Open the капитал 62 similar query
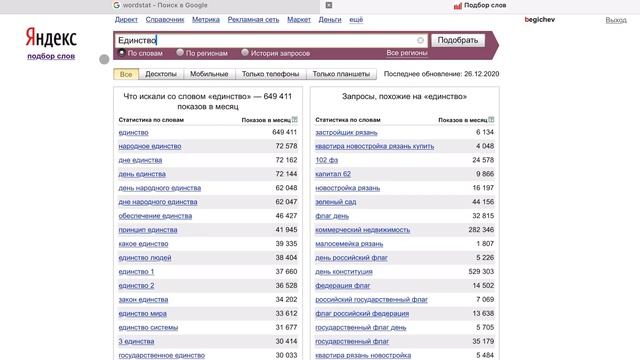This screenshot has height=360, width=640. [x=333, y=174]
